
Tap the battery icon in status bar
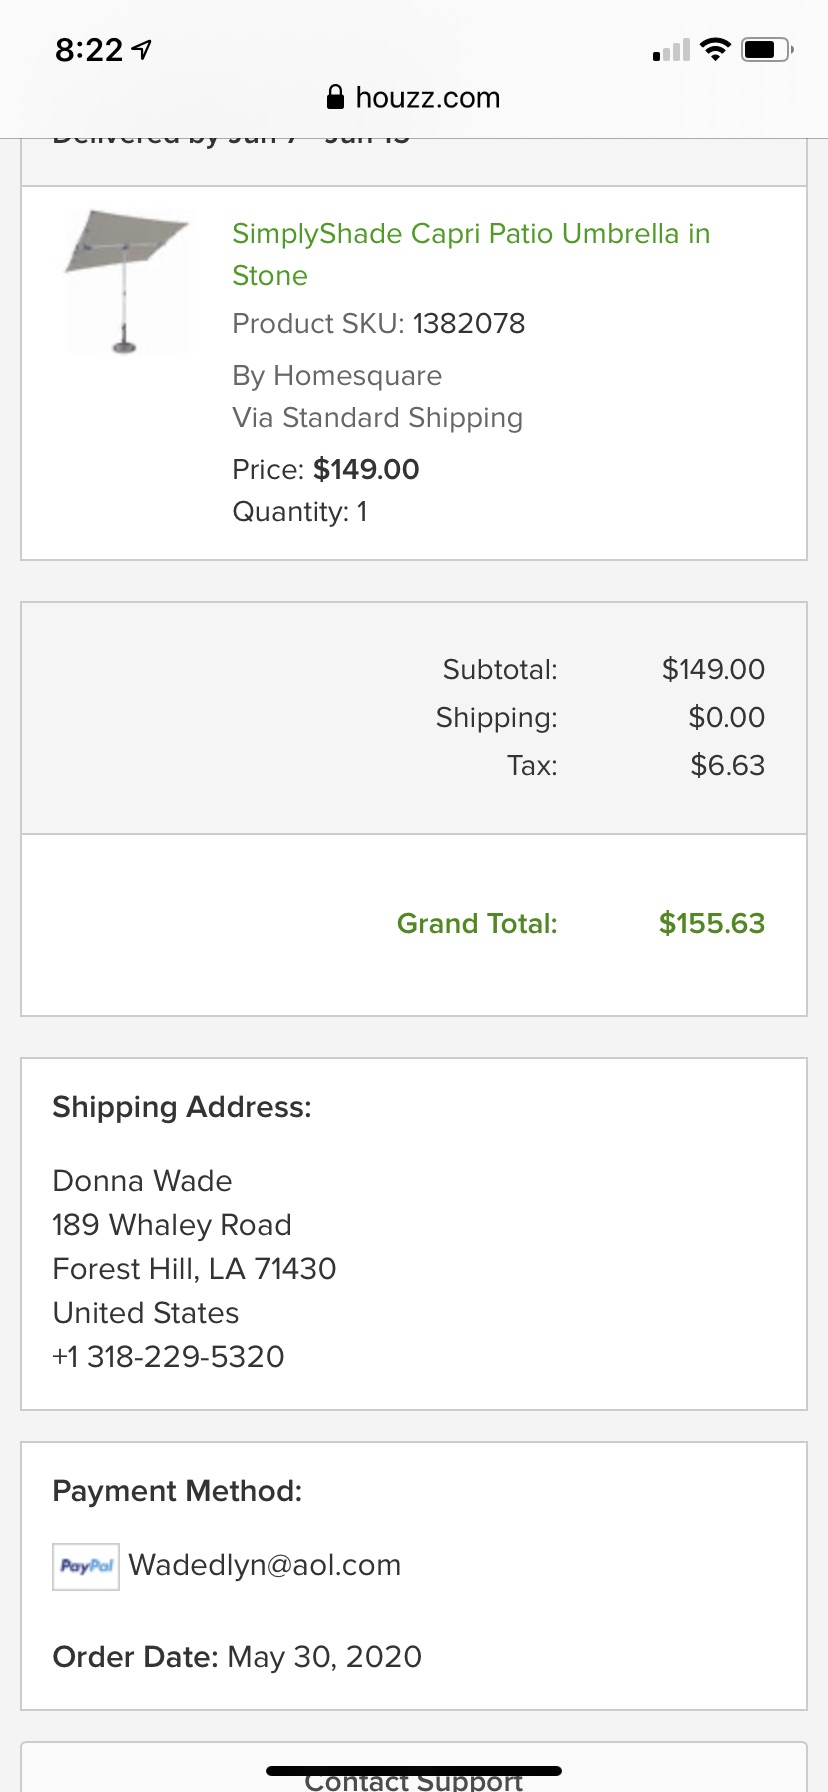pyautogui.click(x=766, y=49)
